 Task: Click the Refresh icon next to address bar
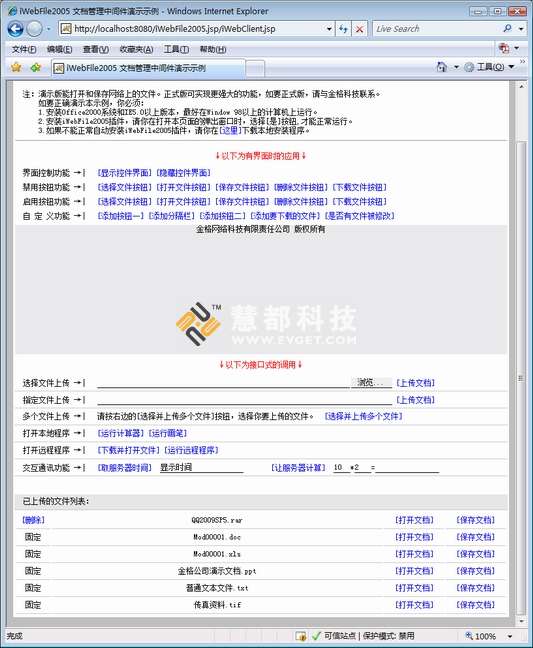pos(343,29)
